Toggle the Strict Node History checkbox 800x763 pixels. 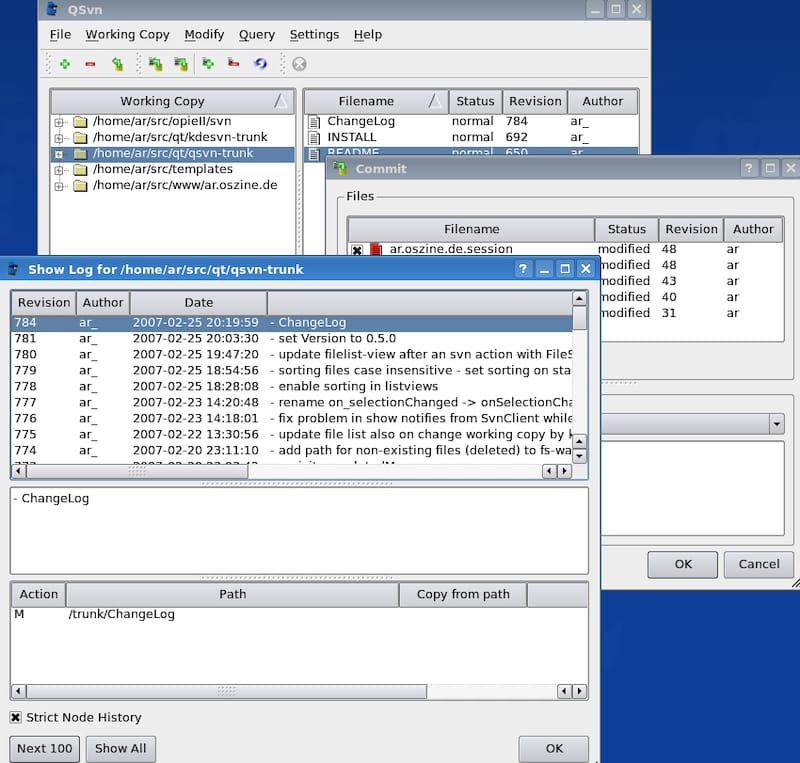pos(15,717)
